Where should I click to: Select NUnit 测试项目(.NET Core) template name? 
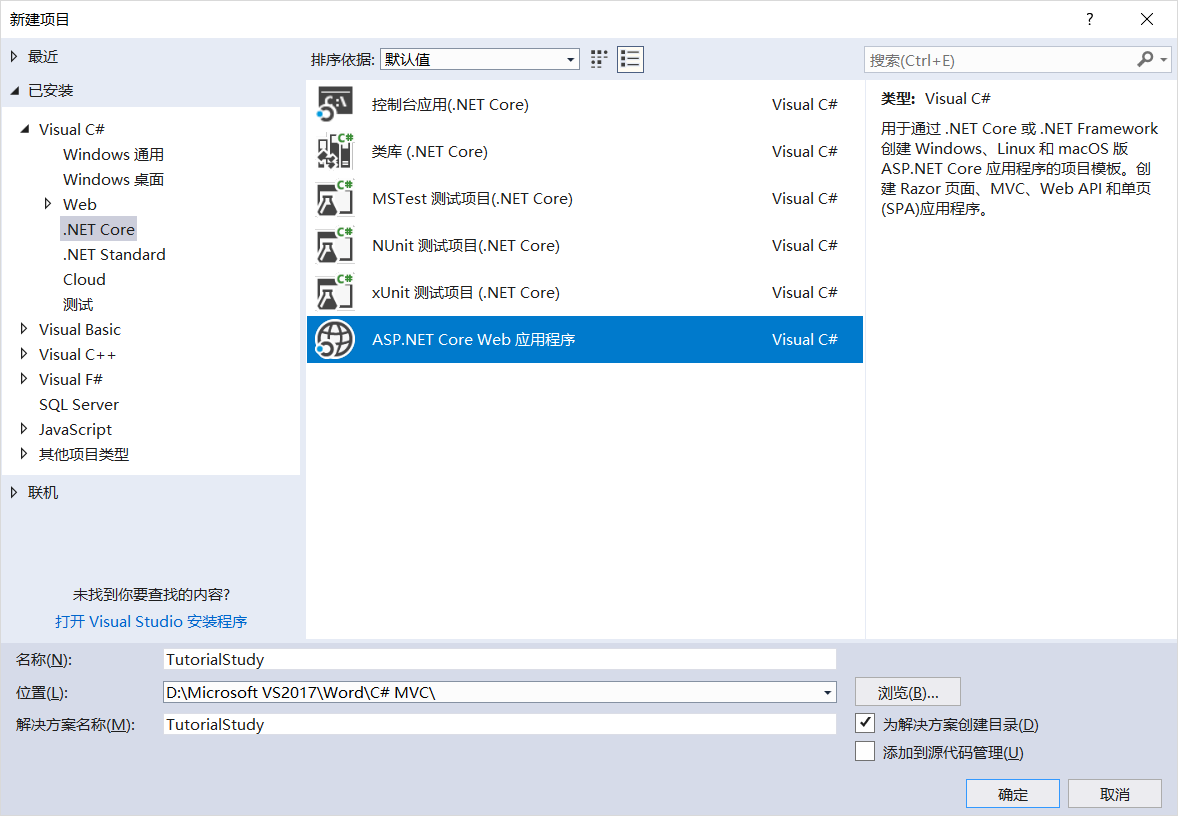[x=466, y=246]
